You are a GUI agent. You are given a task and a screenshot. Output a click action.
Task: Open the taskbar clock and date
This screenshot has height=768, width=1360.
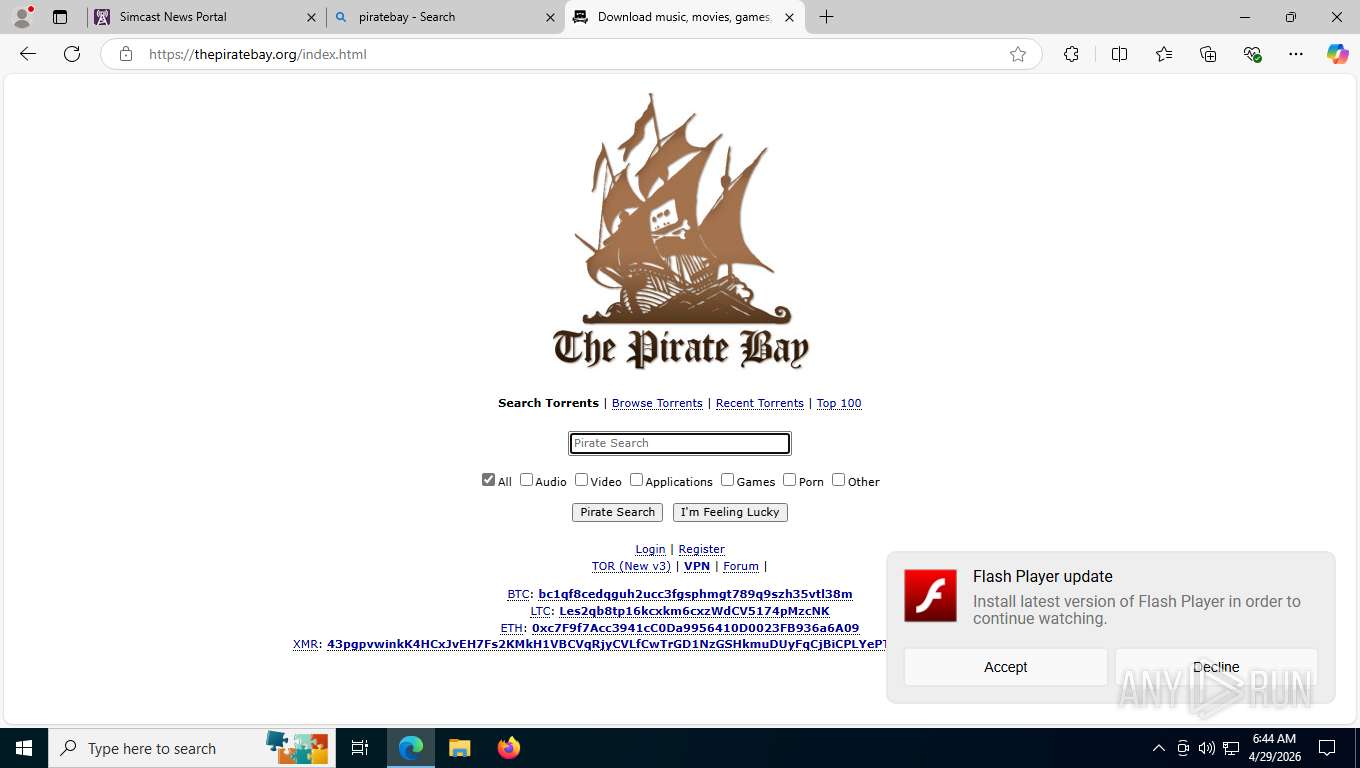(x=1273, y=748)
